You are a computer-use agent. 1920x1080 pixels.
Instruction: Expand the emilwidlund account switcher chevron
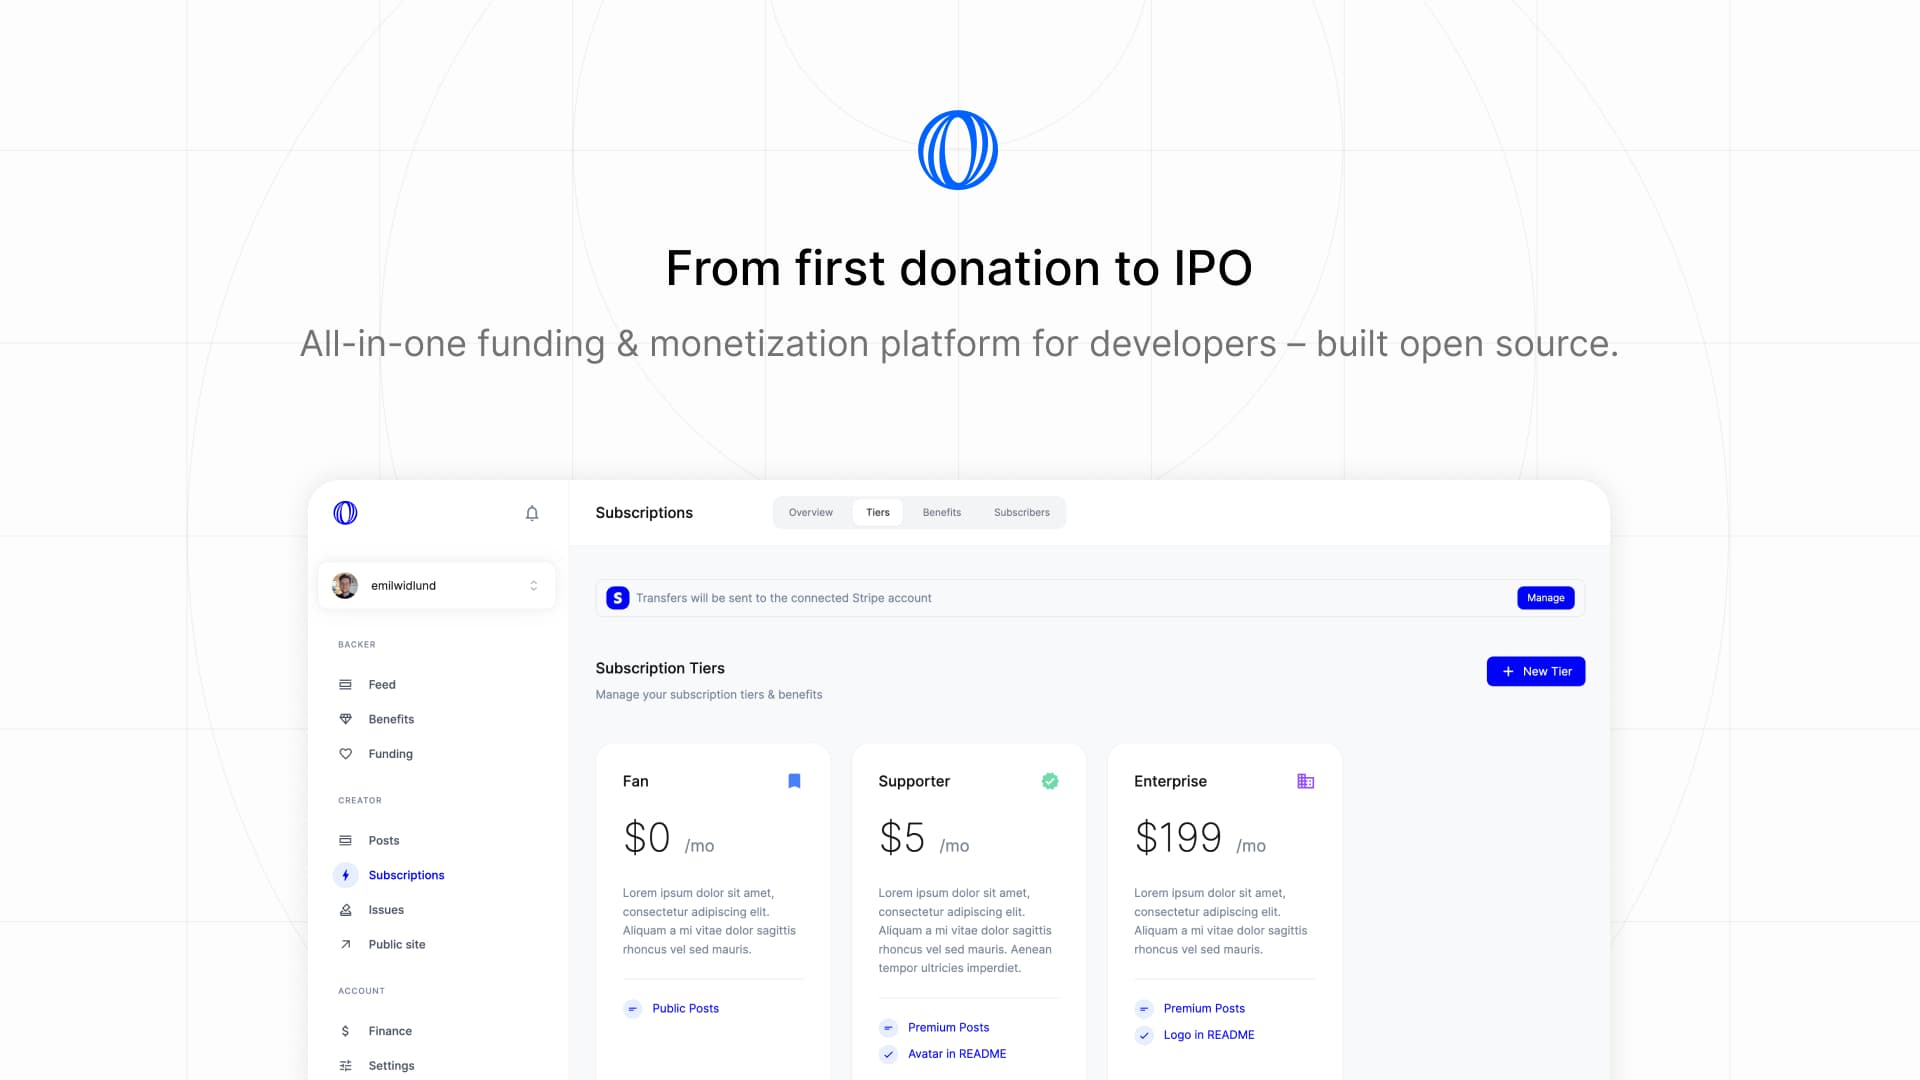pos(534,586)
